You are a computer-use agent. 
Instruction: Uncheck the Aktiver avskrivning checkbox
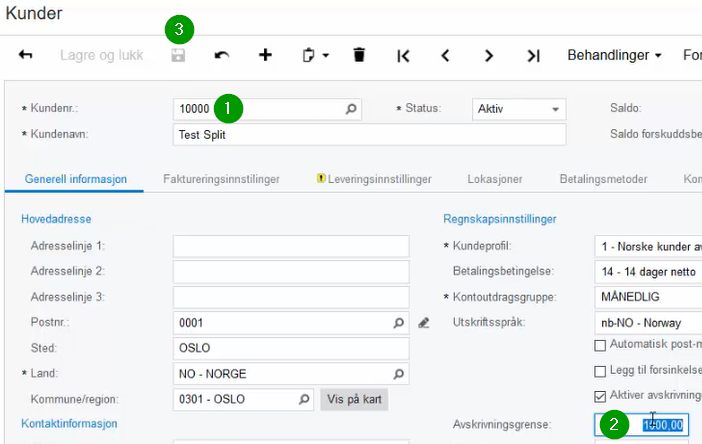pyautogui.click(x=600, y=395)
